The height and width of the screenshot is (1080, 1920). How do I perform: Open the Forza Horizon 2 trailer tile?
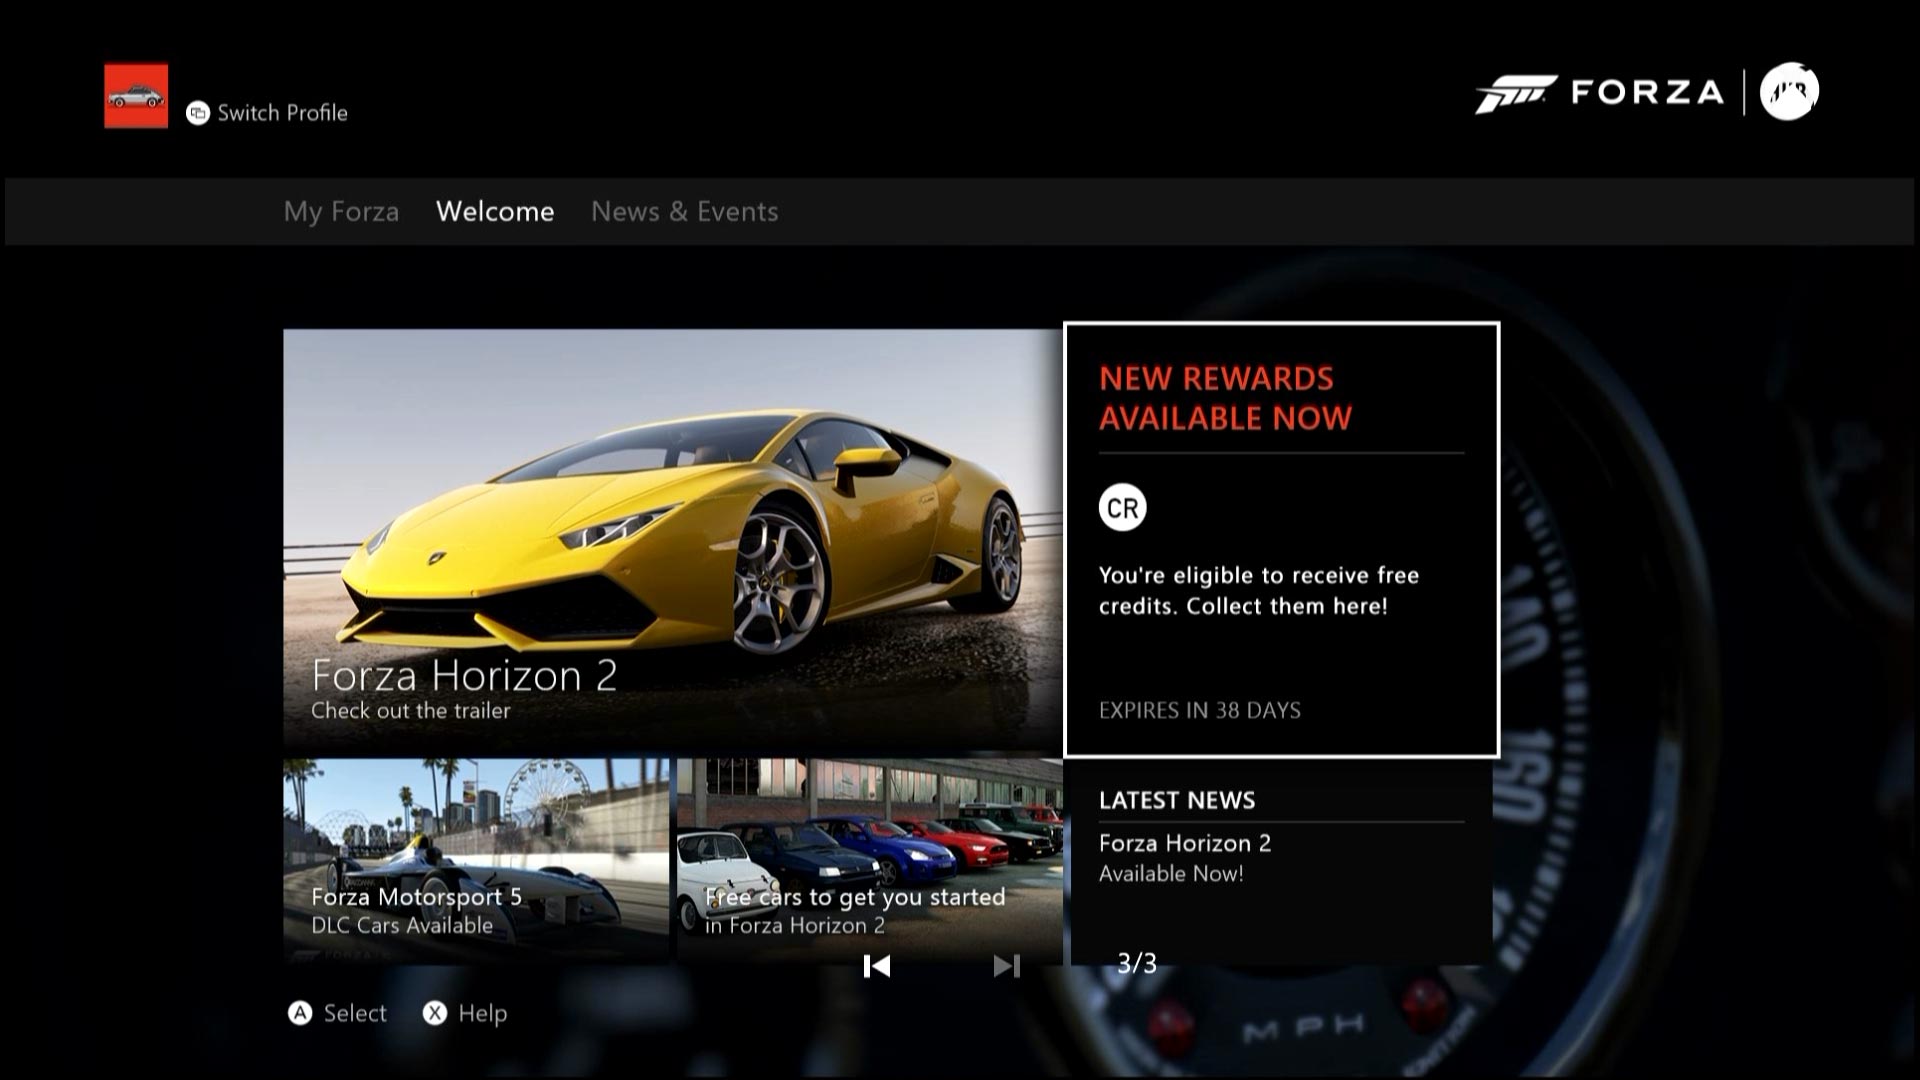tap(672, 538)
